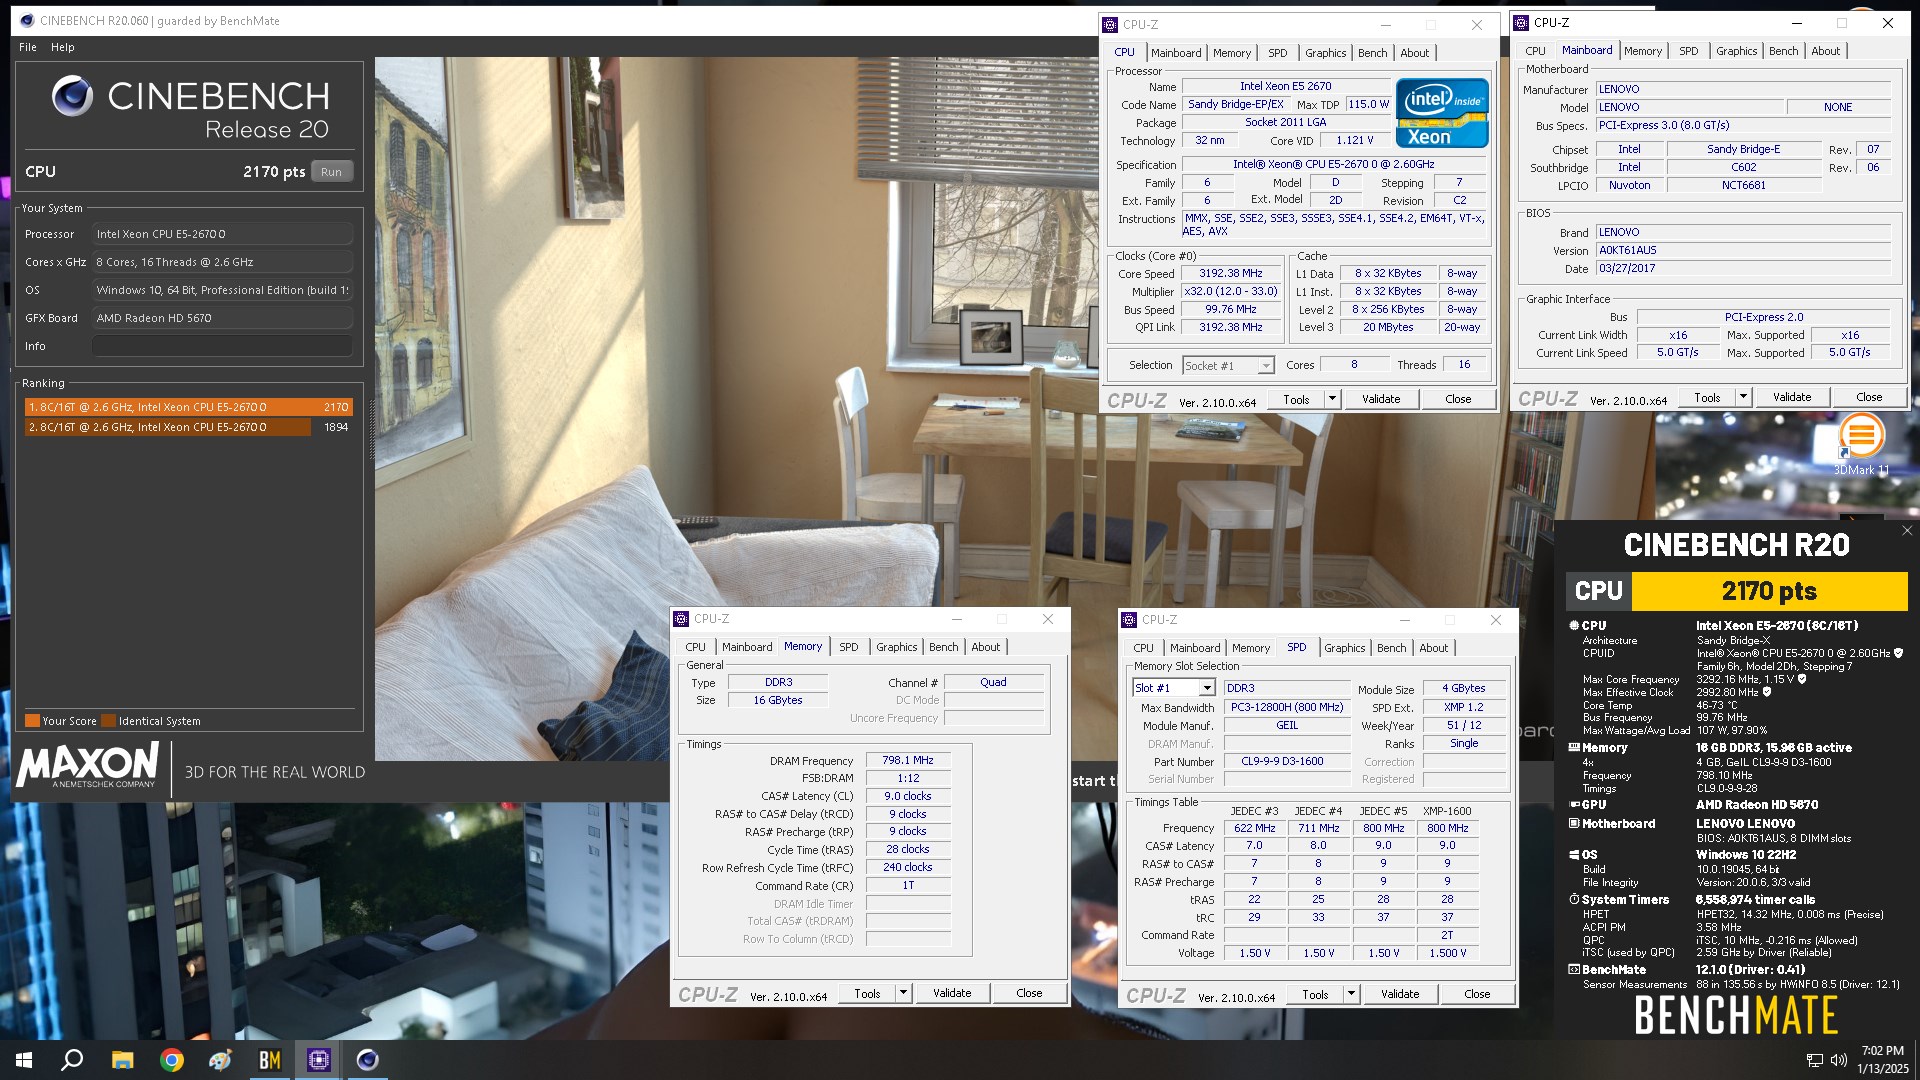The image size is (1920, 1080).
Task: Click CPU-Z title icon in Memory window
Action: (681, 619)
